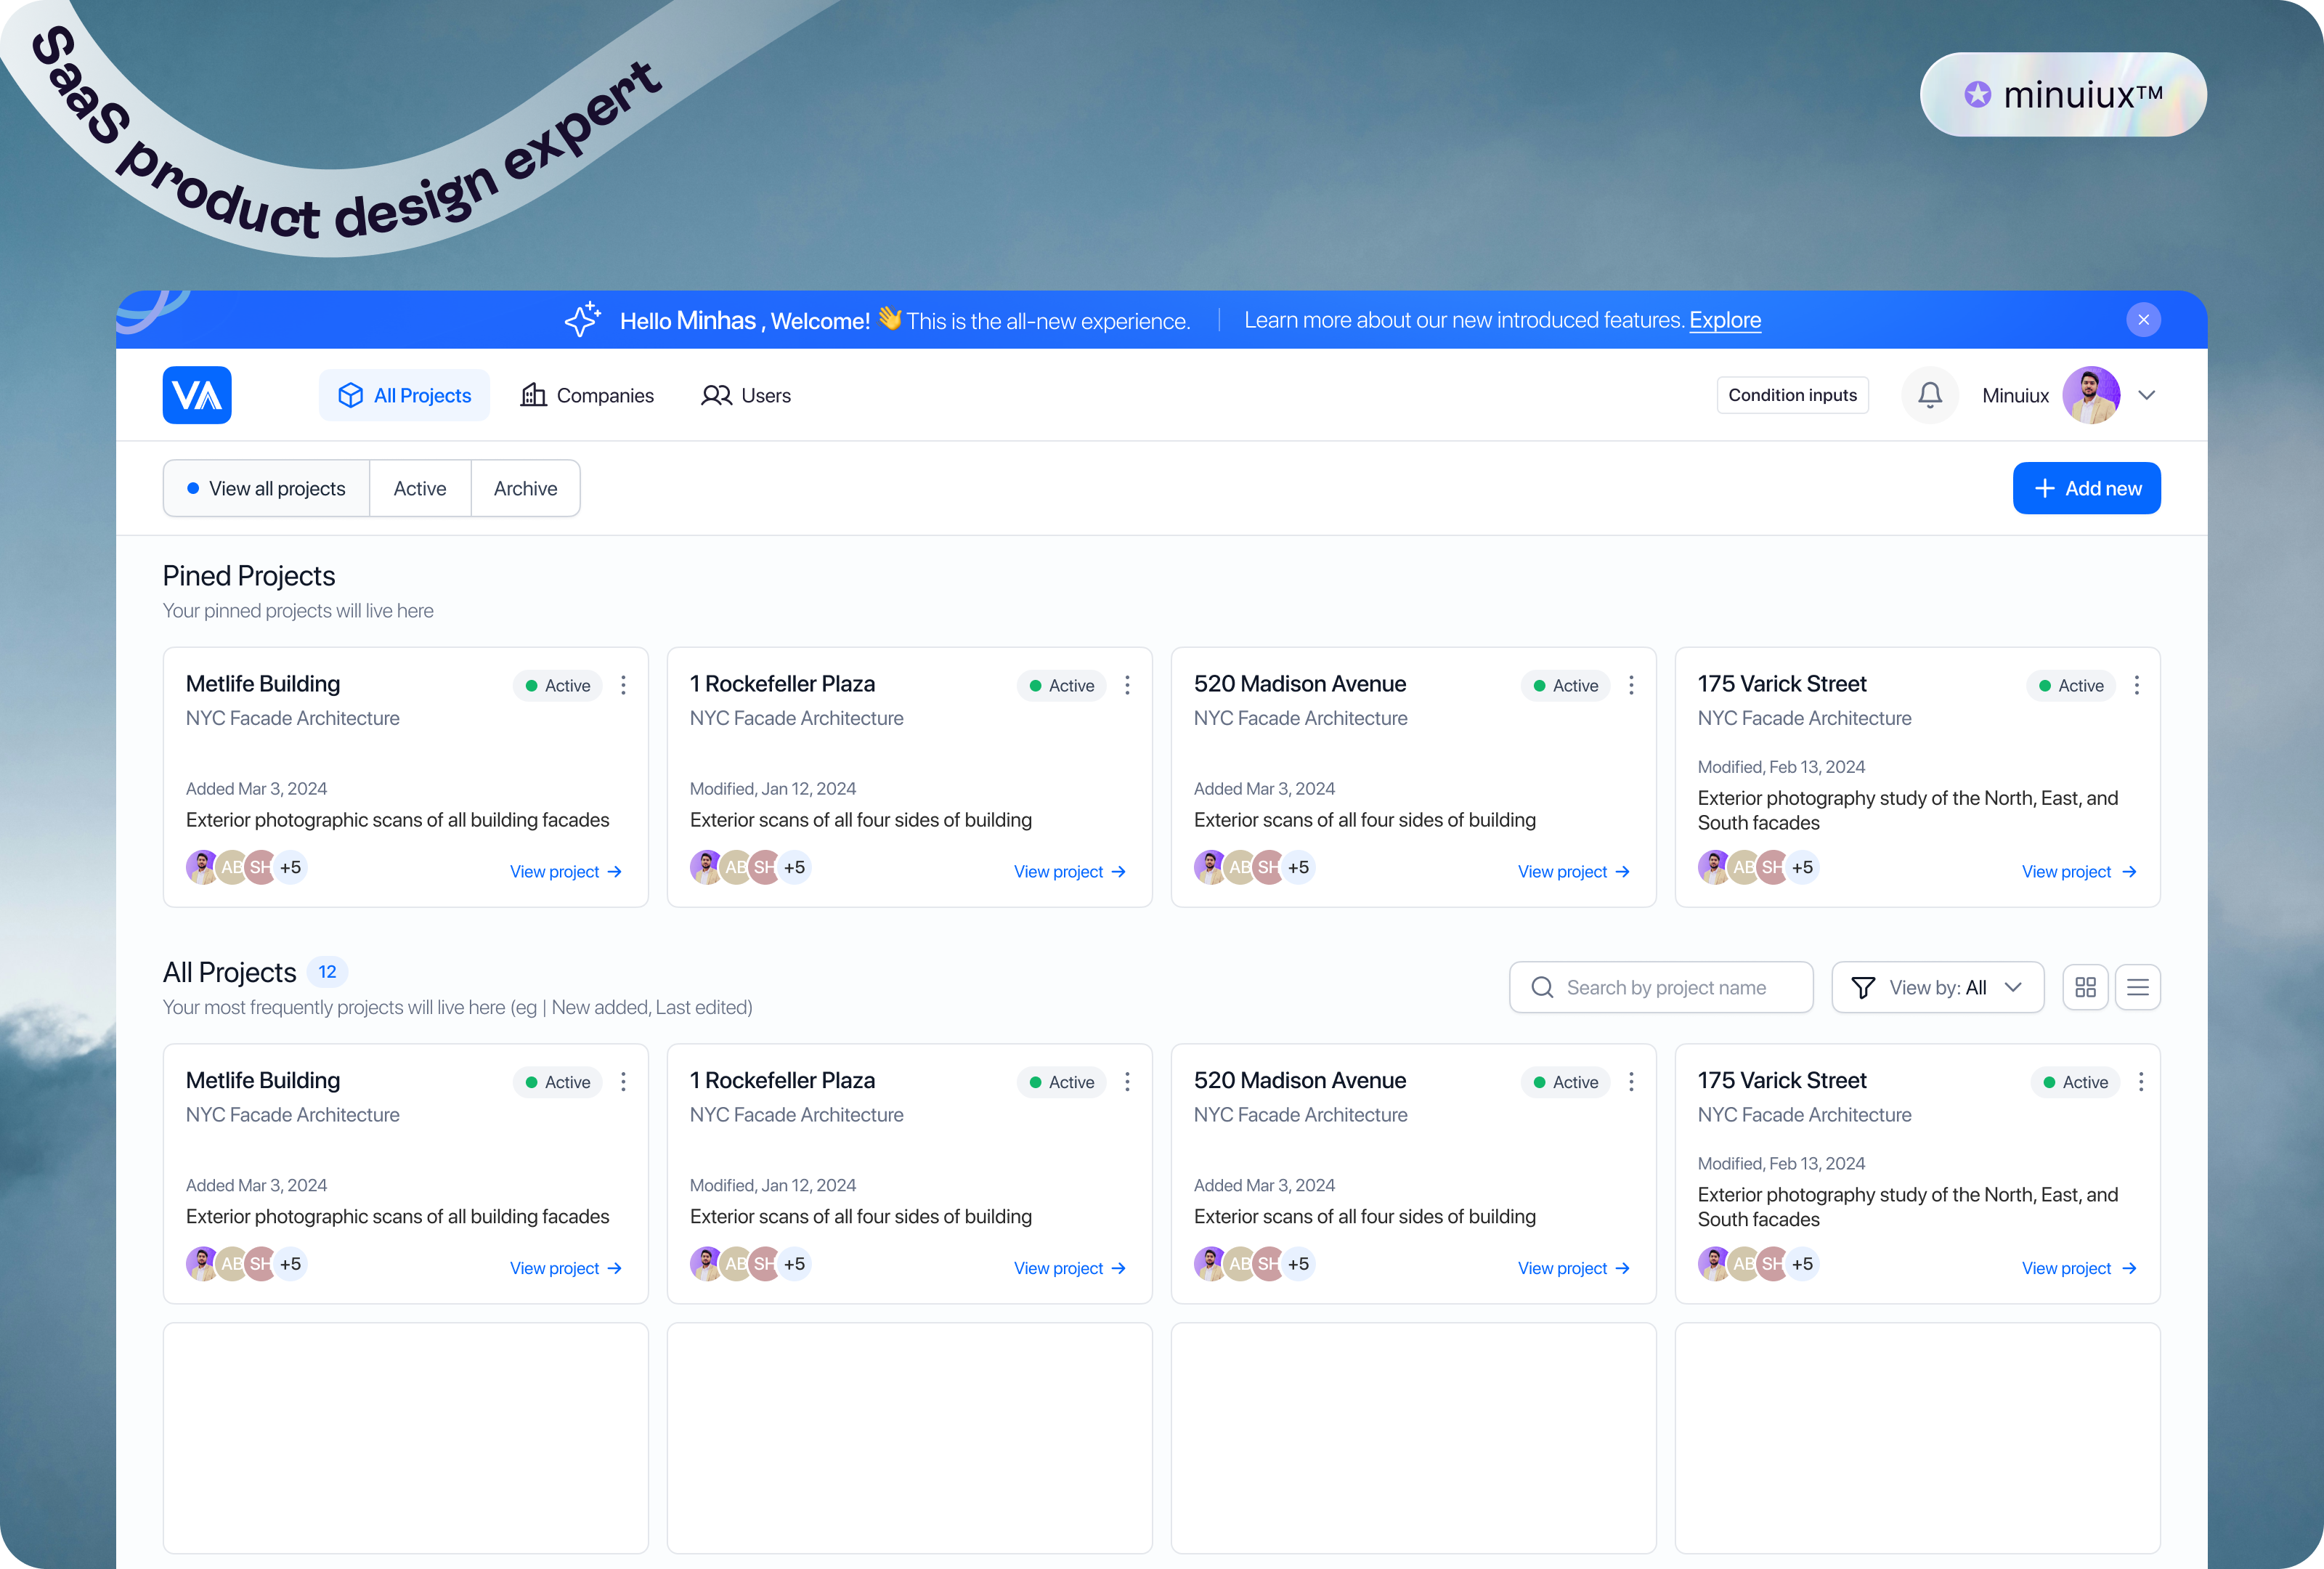Image resolution: width=2324 pixels, height=1569 pixels.
Task: Open kebab menu on pinned Metlife Building card
Action: tap(623, 685)
